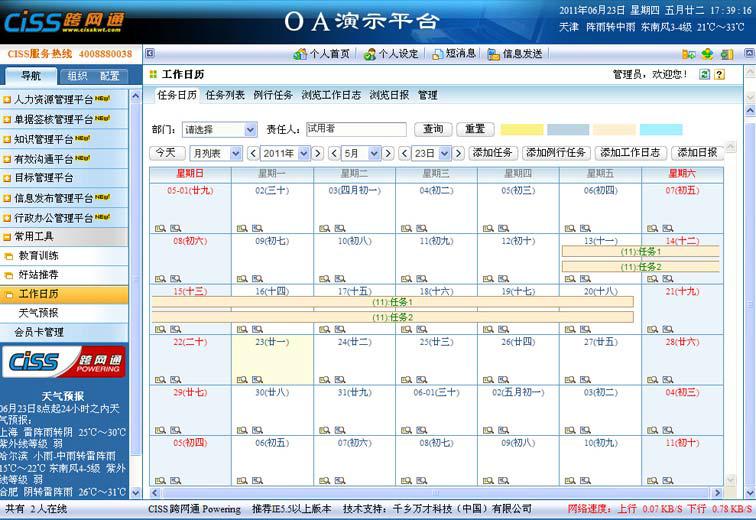Click the 今天 today button
The height and width of the screenshot is (520, 756).
pos(167,153)
